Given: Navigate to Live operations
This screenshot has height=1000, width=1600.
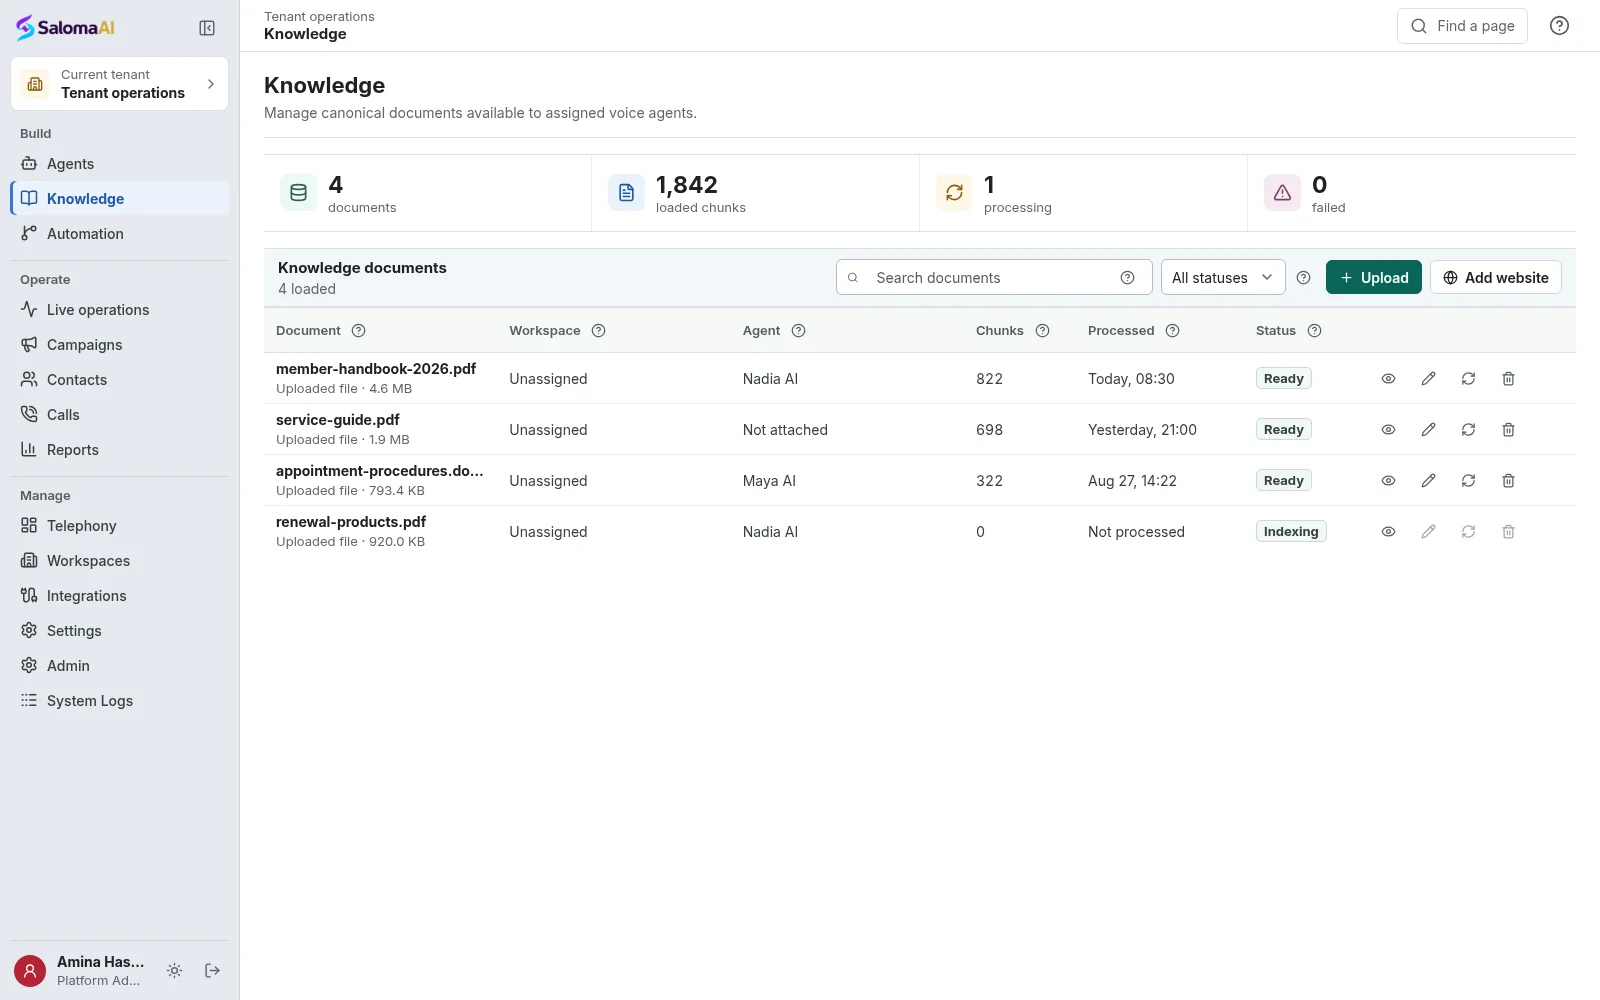Looking at the screenshot, I should point(119,310).
